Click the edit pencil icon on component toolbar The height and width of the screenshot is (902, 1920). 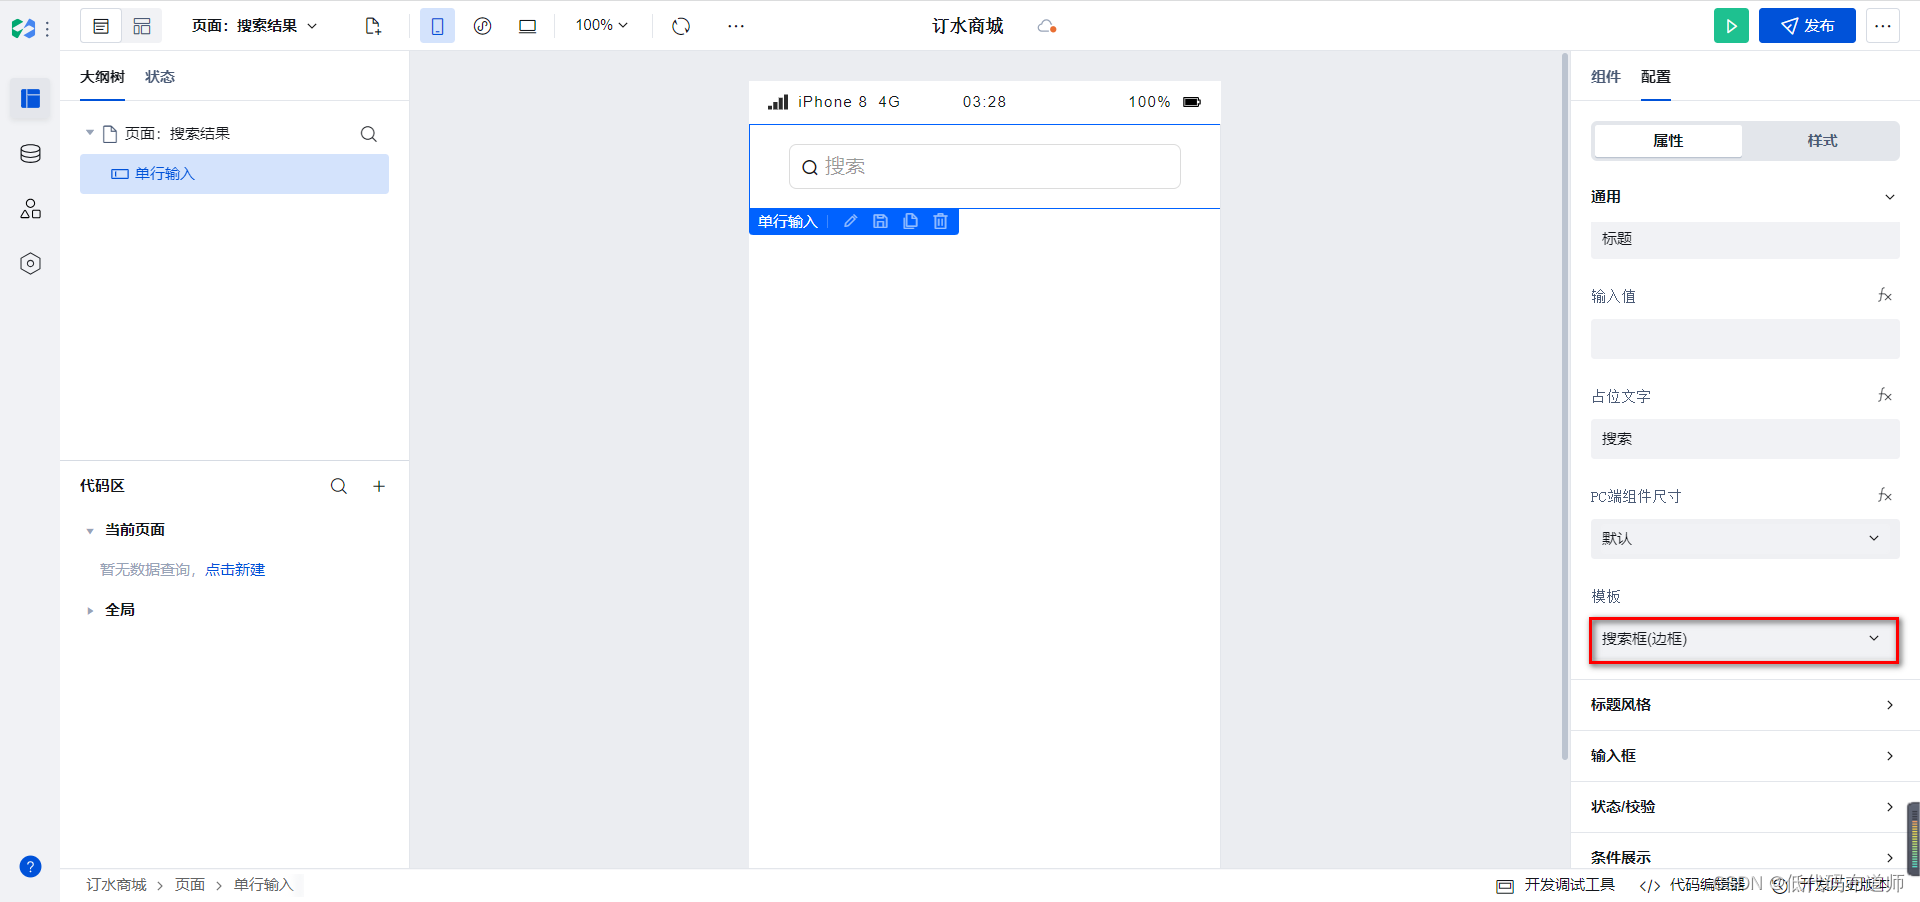tap(850, 221)
